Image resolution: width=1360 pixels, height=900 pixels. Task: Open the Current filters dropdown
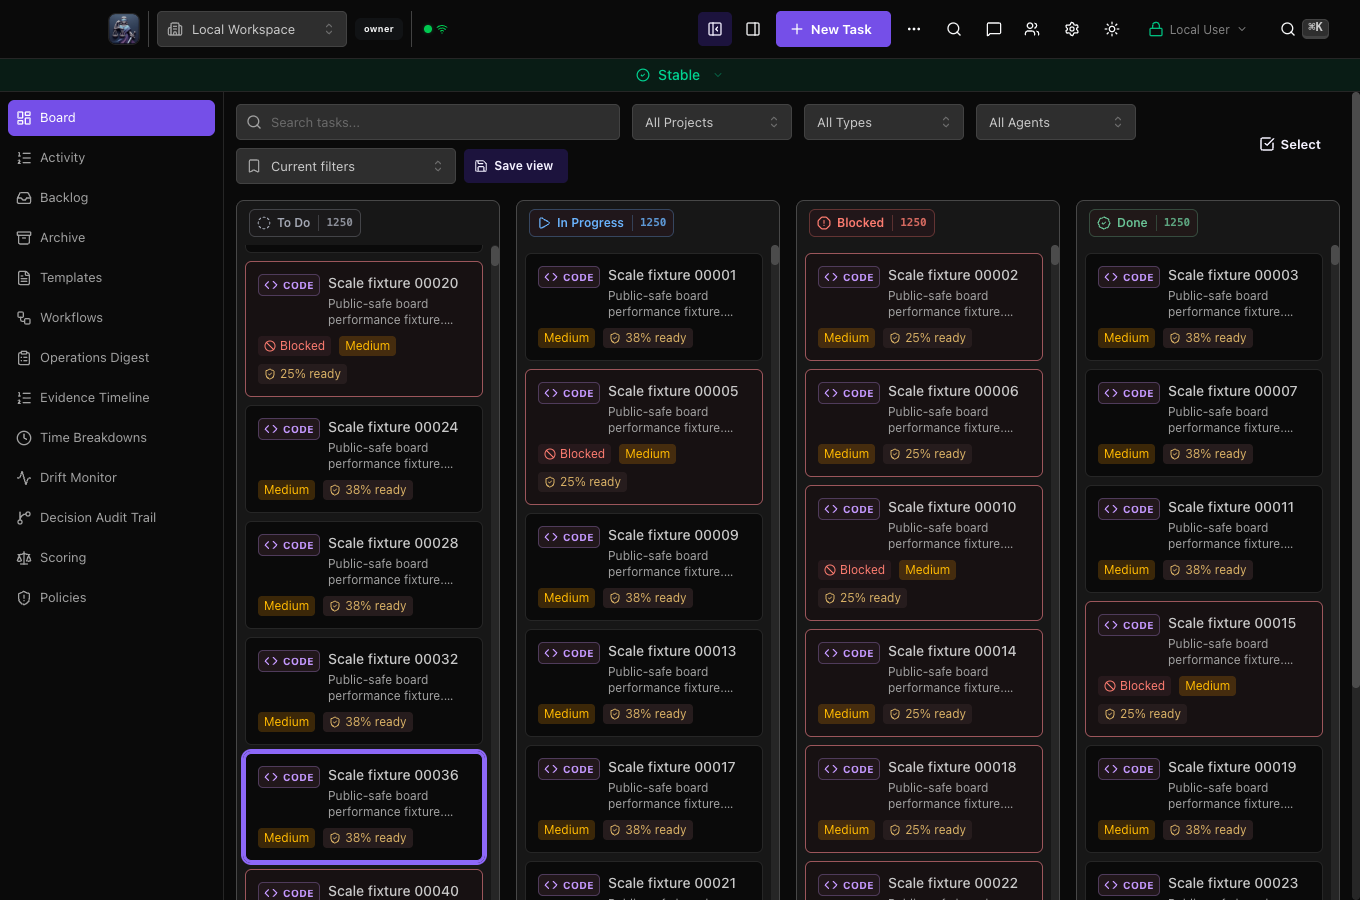tap(346, 166)
